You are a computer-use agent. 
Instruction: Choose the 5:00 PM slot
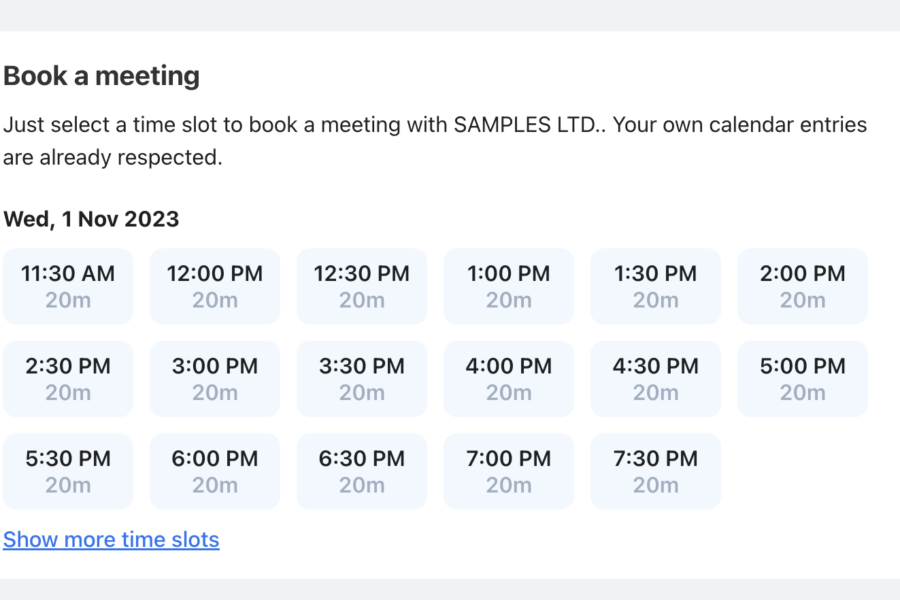pyautogui.click(x=803, y=379)
